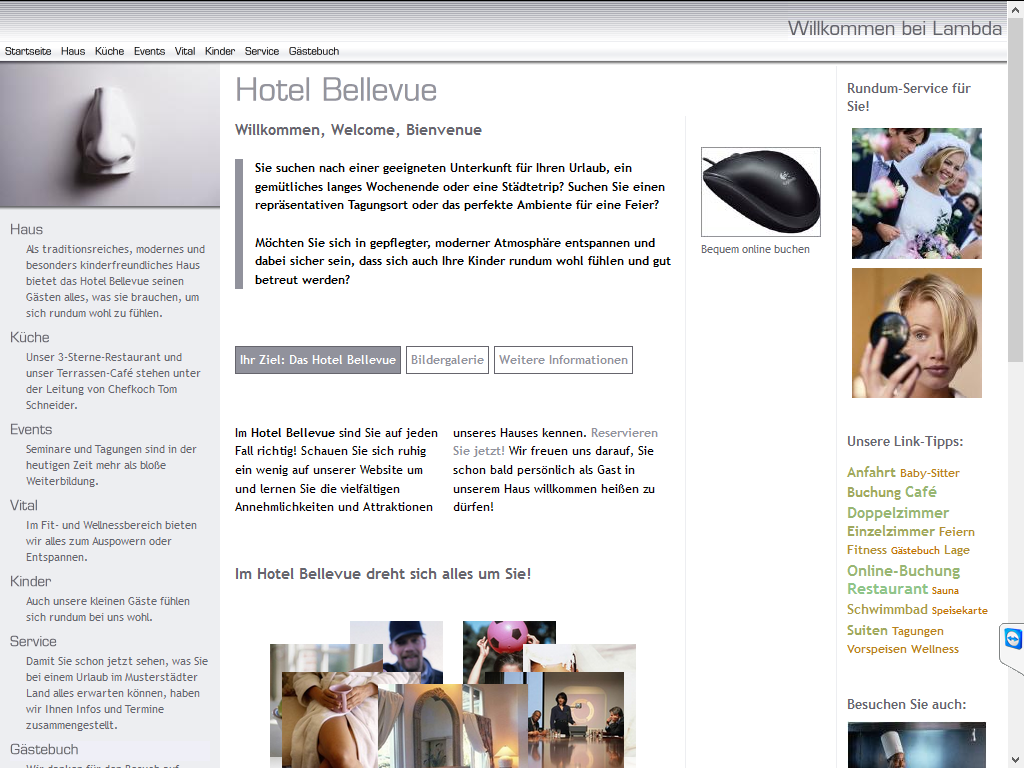Click the 'Bequem online buchen' caption

[755, 249]
